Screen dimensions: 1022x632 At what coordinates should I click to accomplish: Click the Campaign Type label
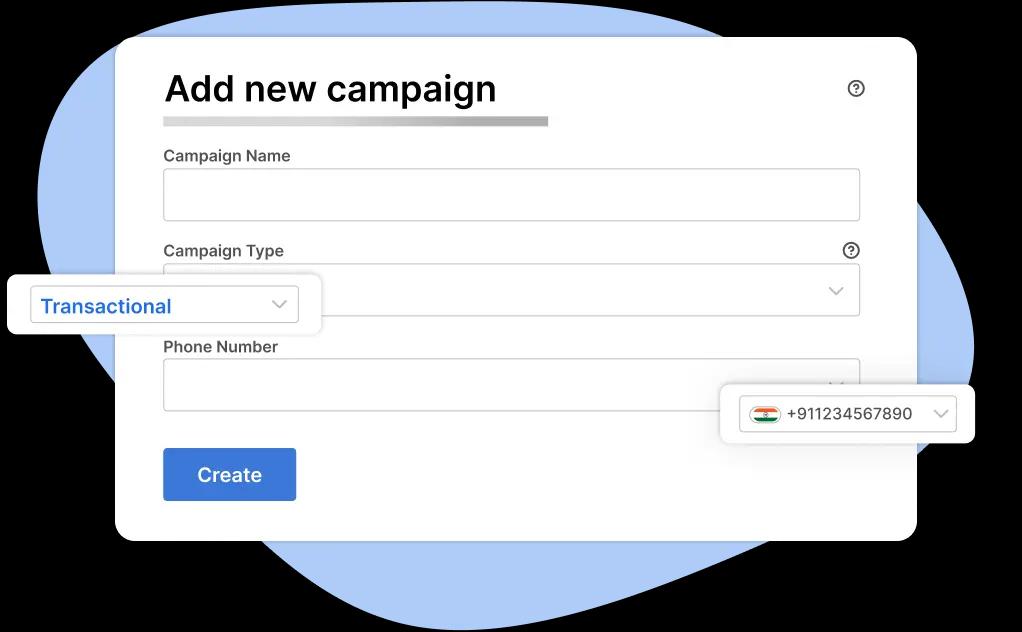(x=224, y=251)
